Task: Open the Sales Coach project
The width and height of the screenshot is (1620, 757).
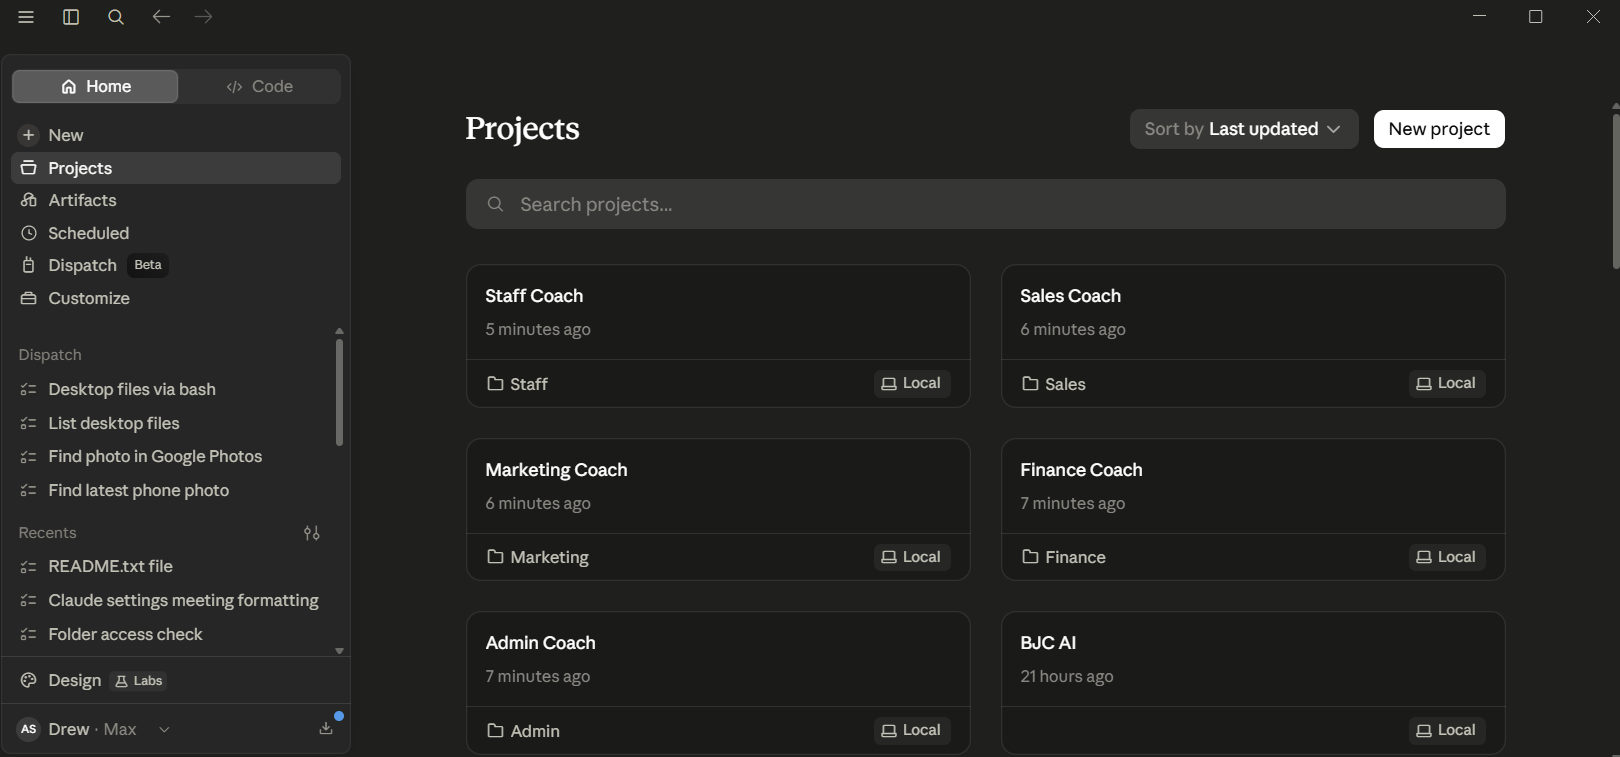Action: click(1253, 336)
